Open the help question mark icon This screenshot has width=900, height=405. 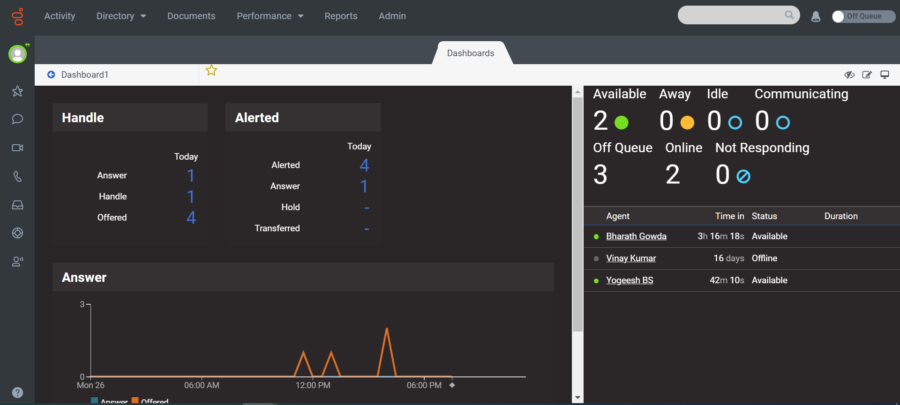click(x=17, y=392)
